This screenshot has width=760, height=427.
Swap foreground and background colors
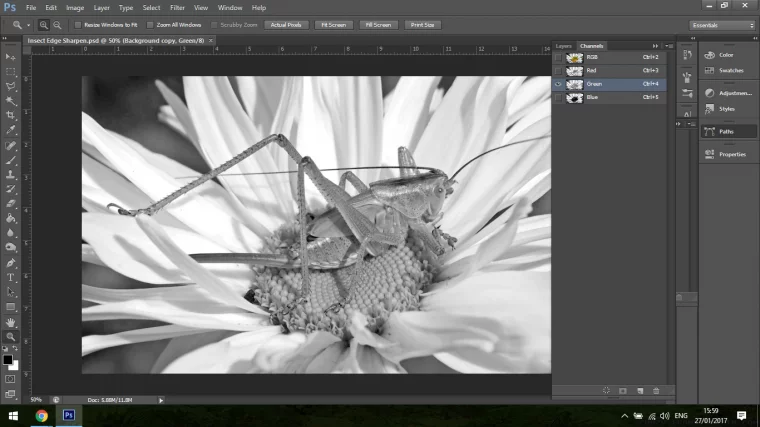[x=15, y=348]
